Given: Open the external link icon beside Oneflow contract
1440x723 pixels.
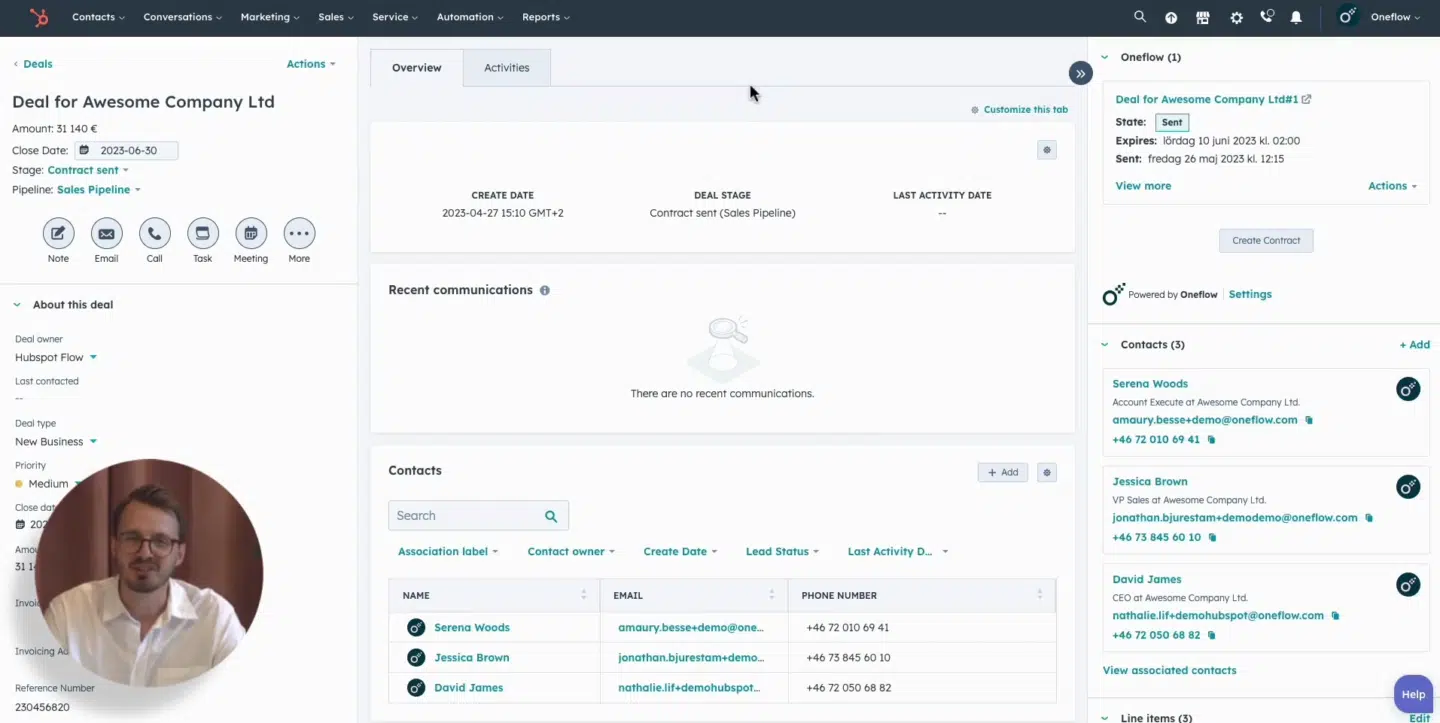Looking at the screenshot, I should pyautogui.click(x=1307, y=99).
